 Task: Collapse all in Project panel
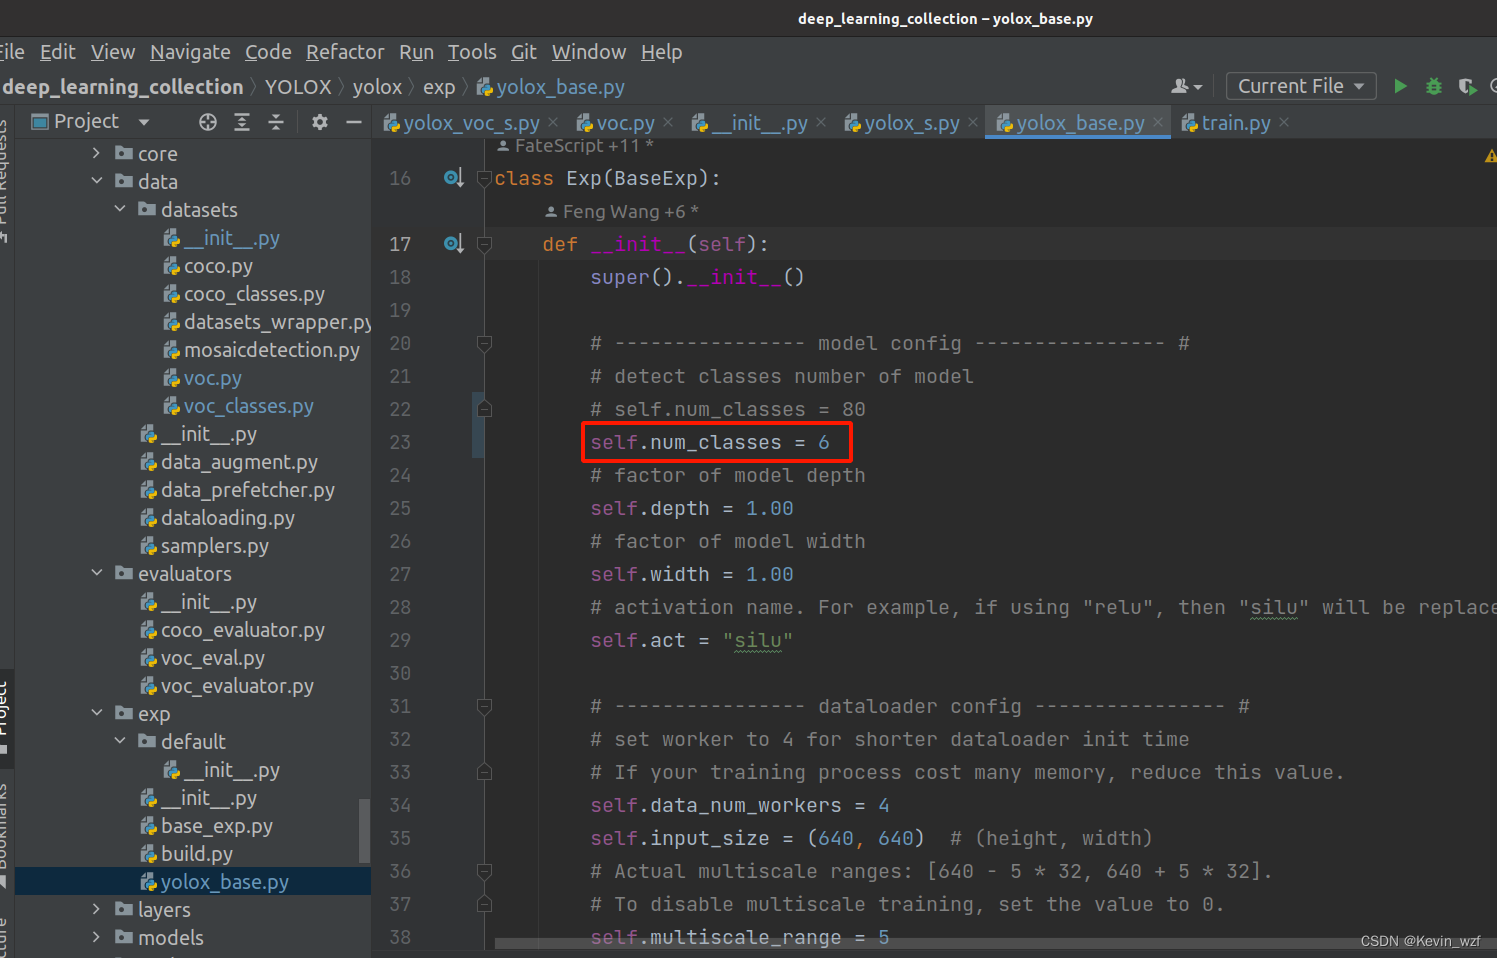(x=276, y=122)
